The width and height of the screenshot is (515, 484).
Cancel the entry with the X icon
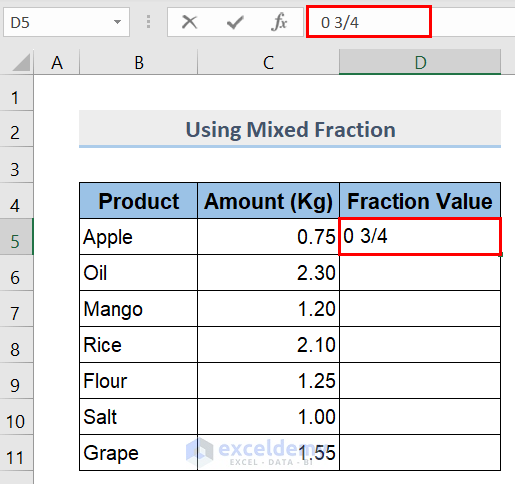(x=189, y=22)
